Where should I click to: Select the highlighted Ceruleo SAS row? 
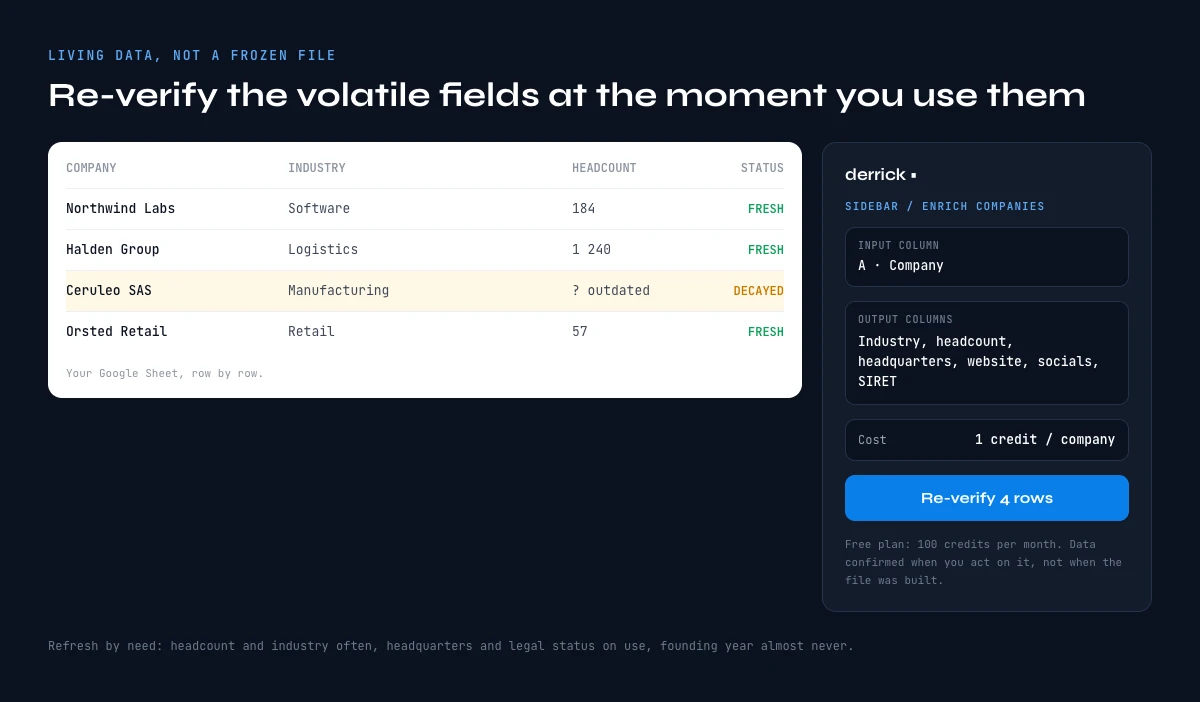coord(425,291)
